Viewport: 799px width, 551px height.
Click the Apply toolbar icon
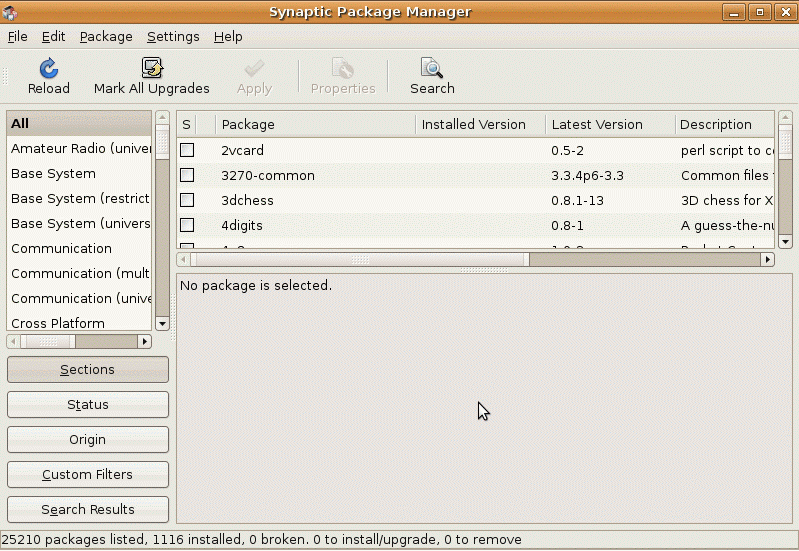(x=254, y=68)
